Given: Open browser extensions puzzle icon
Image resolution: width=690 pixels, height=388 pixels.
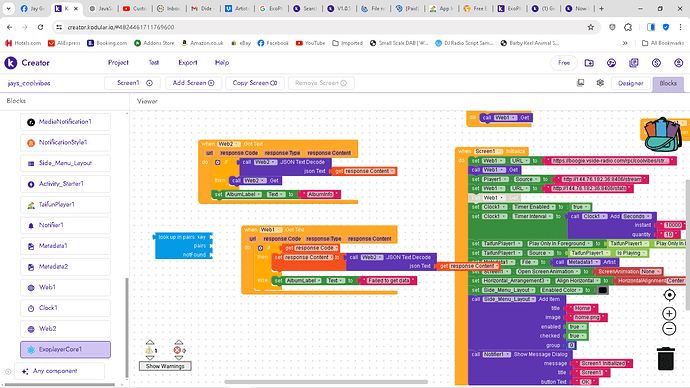Looking at the screenshot, I should tap(628, 27).
